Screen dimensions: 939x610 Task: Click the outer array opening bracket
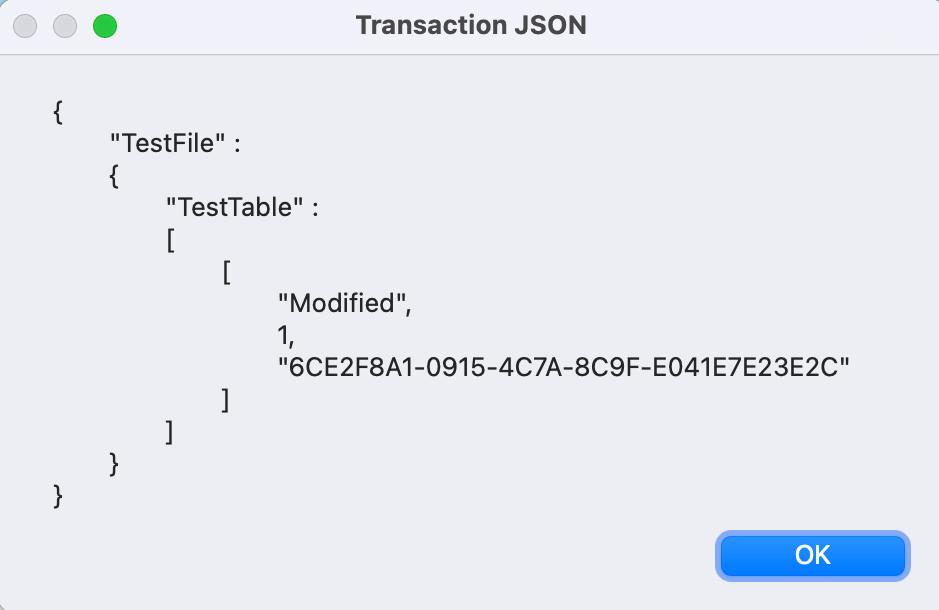click(x=170, y=239)
